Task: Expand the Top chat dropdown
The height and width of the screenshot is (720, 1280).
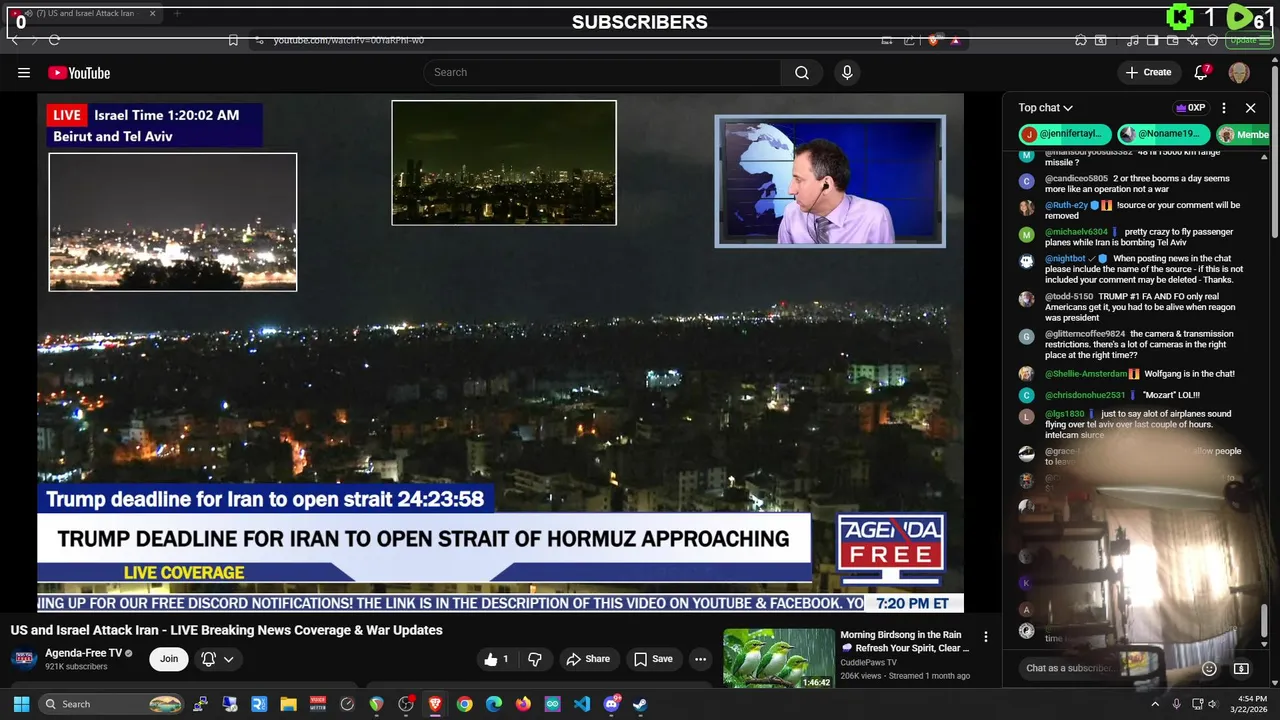Action: (1046, 107)
